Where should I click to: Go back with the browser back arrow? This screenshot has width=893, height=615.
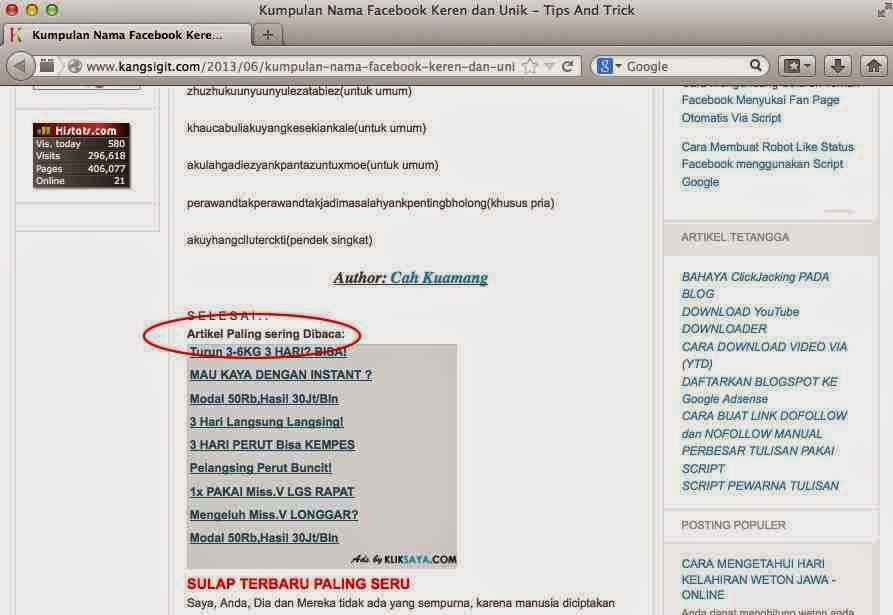(19, 66)
